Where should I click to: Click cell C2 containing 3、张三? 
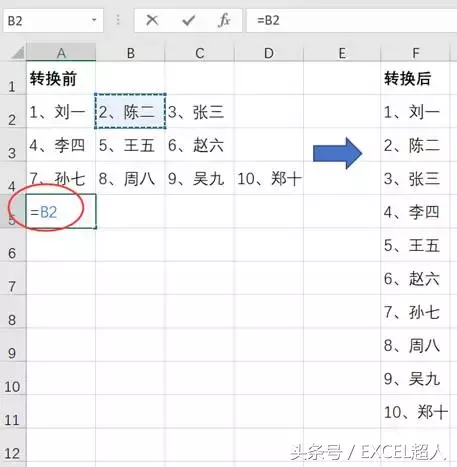click(200, 111)
